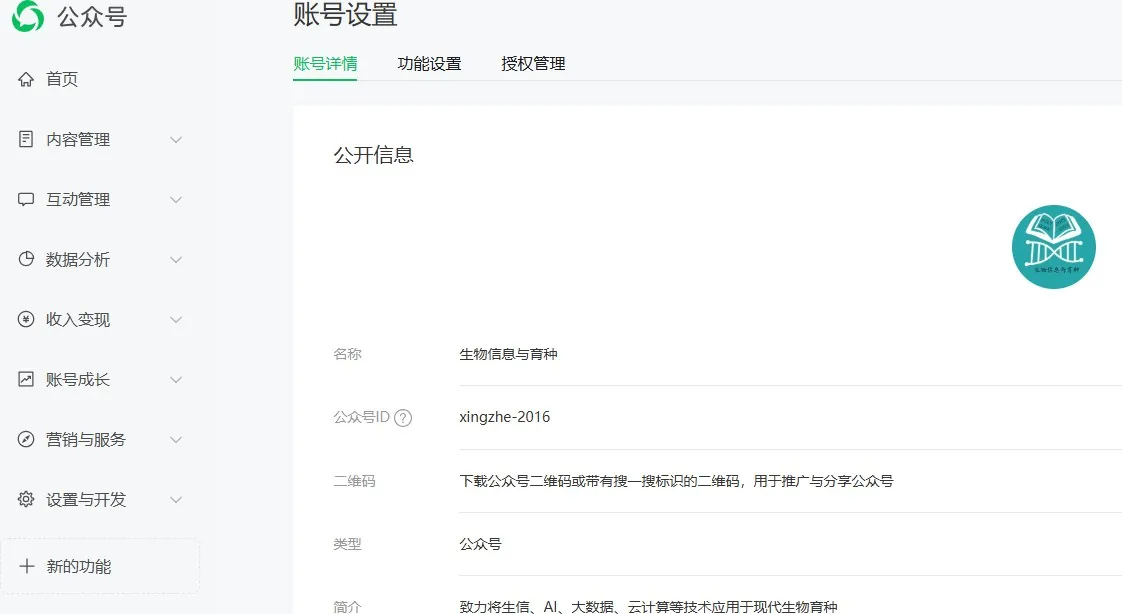Viewport: 1122px width, 614px height.
Task: Expand the 内容管理 chevron
Action: 175,140
